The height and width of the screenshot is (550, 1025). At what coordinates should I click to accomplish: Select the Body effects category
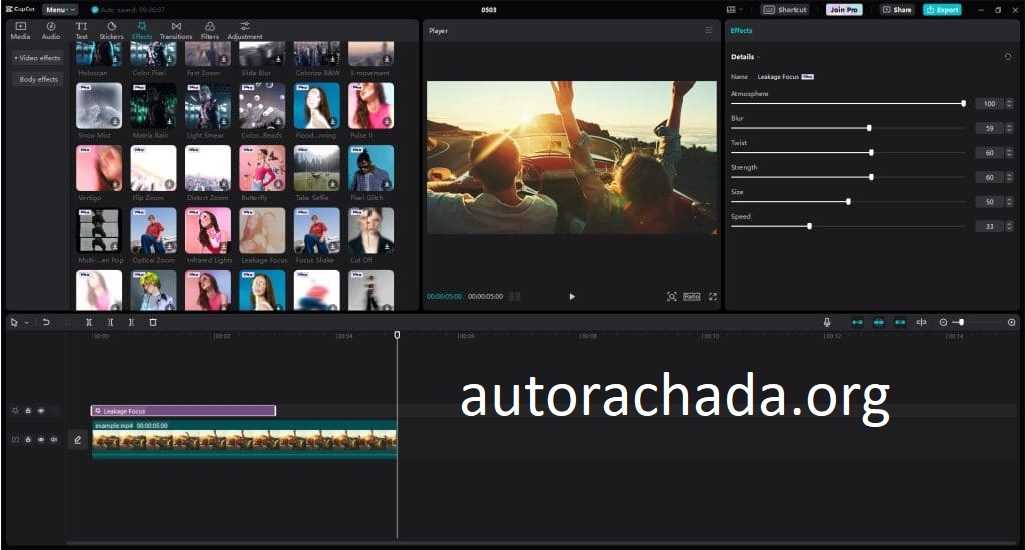click(x=39, y=79)
